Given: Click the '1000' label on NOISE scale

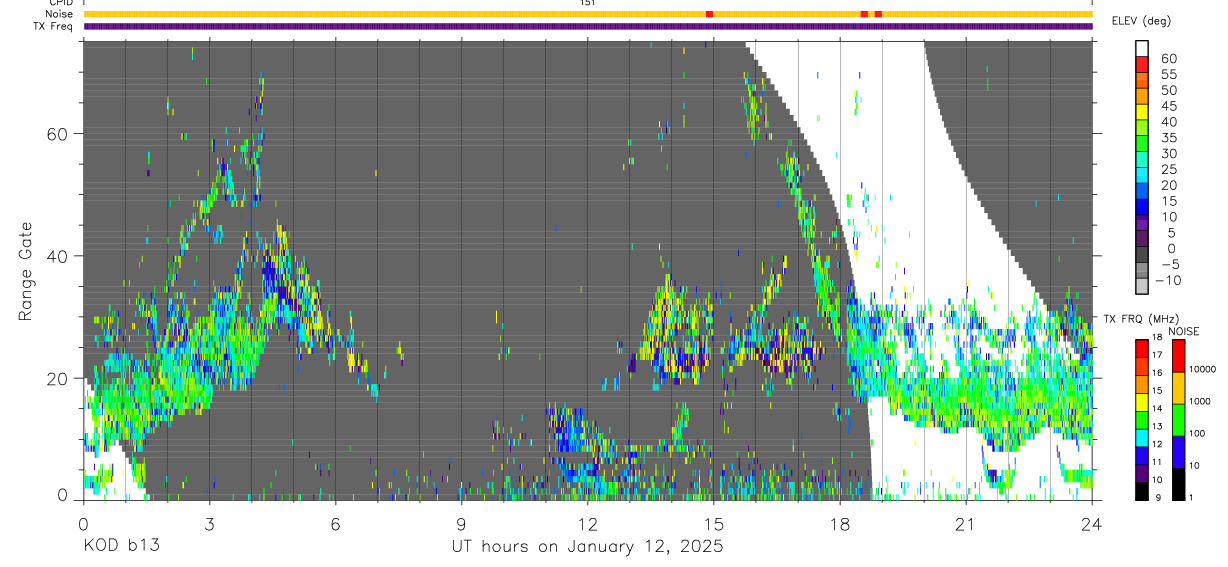Looking at the screenshot, I should click(1200, 401).
